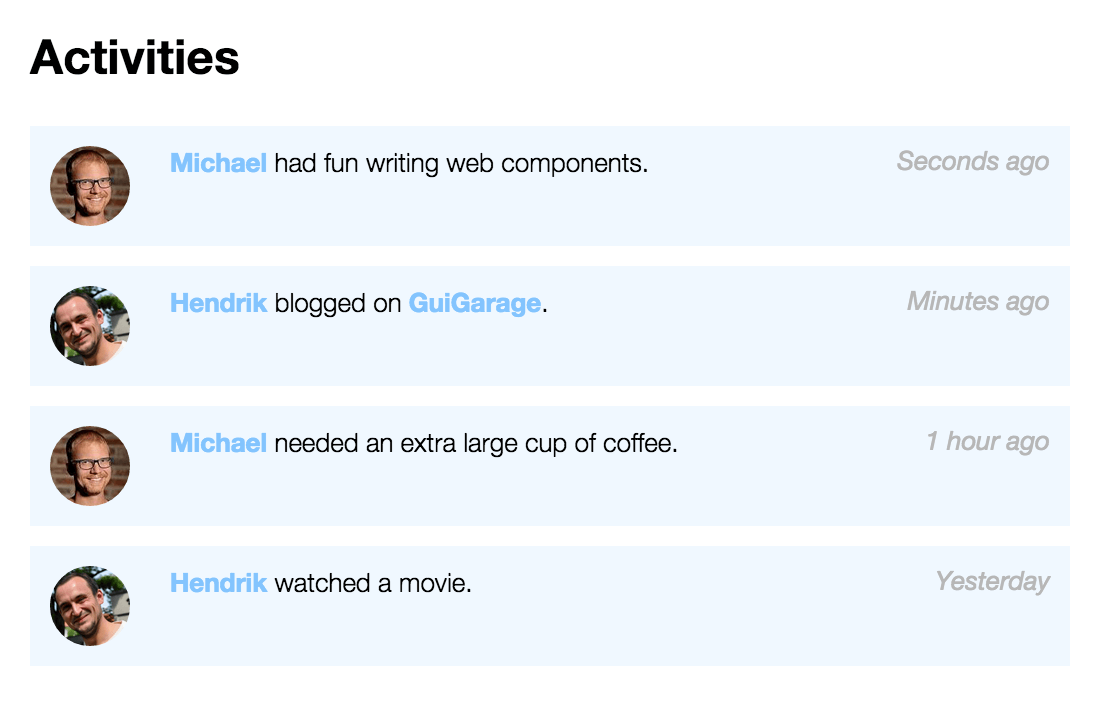Open Hendrik's name link in the movie entry
The image size is (1120, 710).
click(218, 583)
